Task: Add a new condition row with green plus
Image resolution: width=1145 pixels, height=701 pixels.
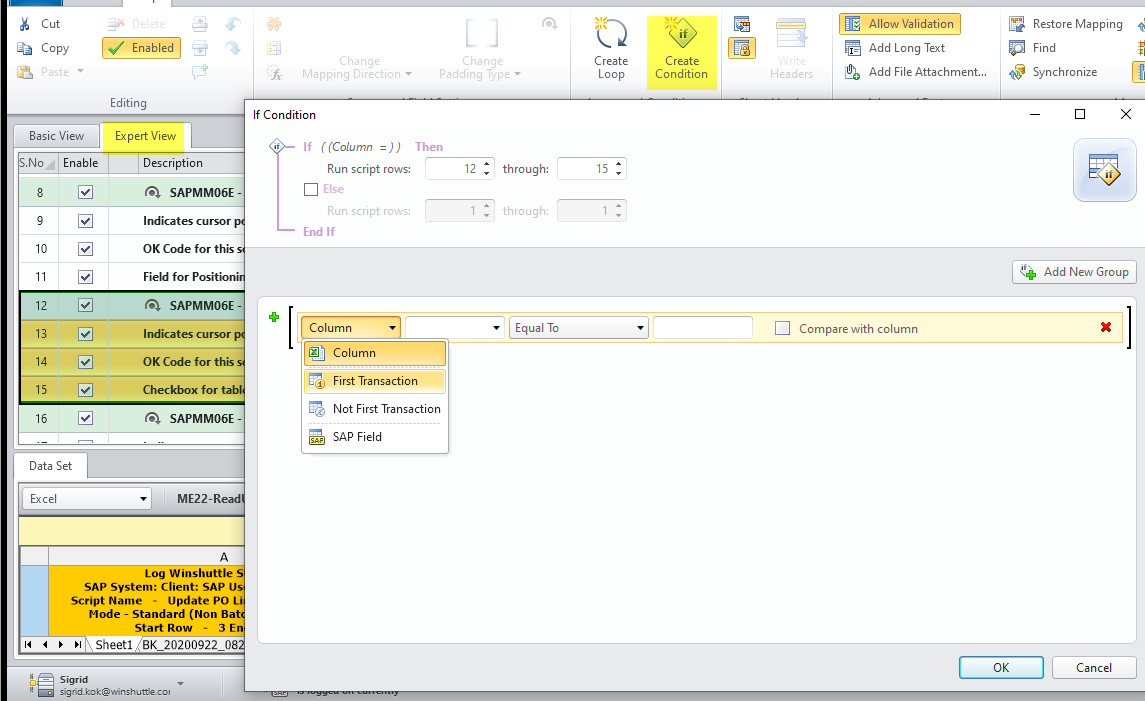Action: click(273, 317)
